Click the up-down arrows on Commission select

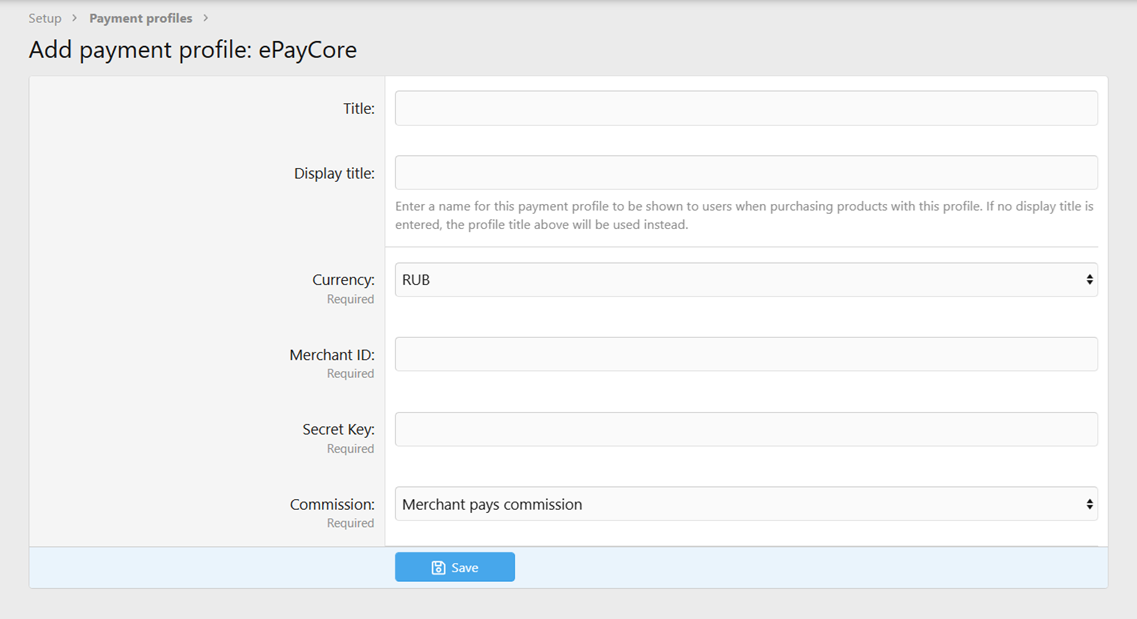(x=1089, y=505)
